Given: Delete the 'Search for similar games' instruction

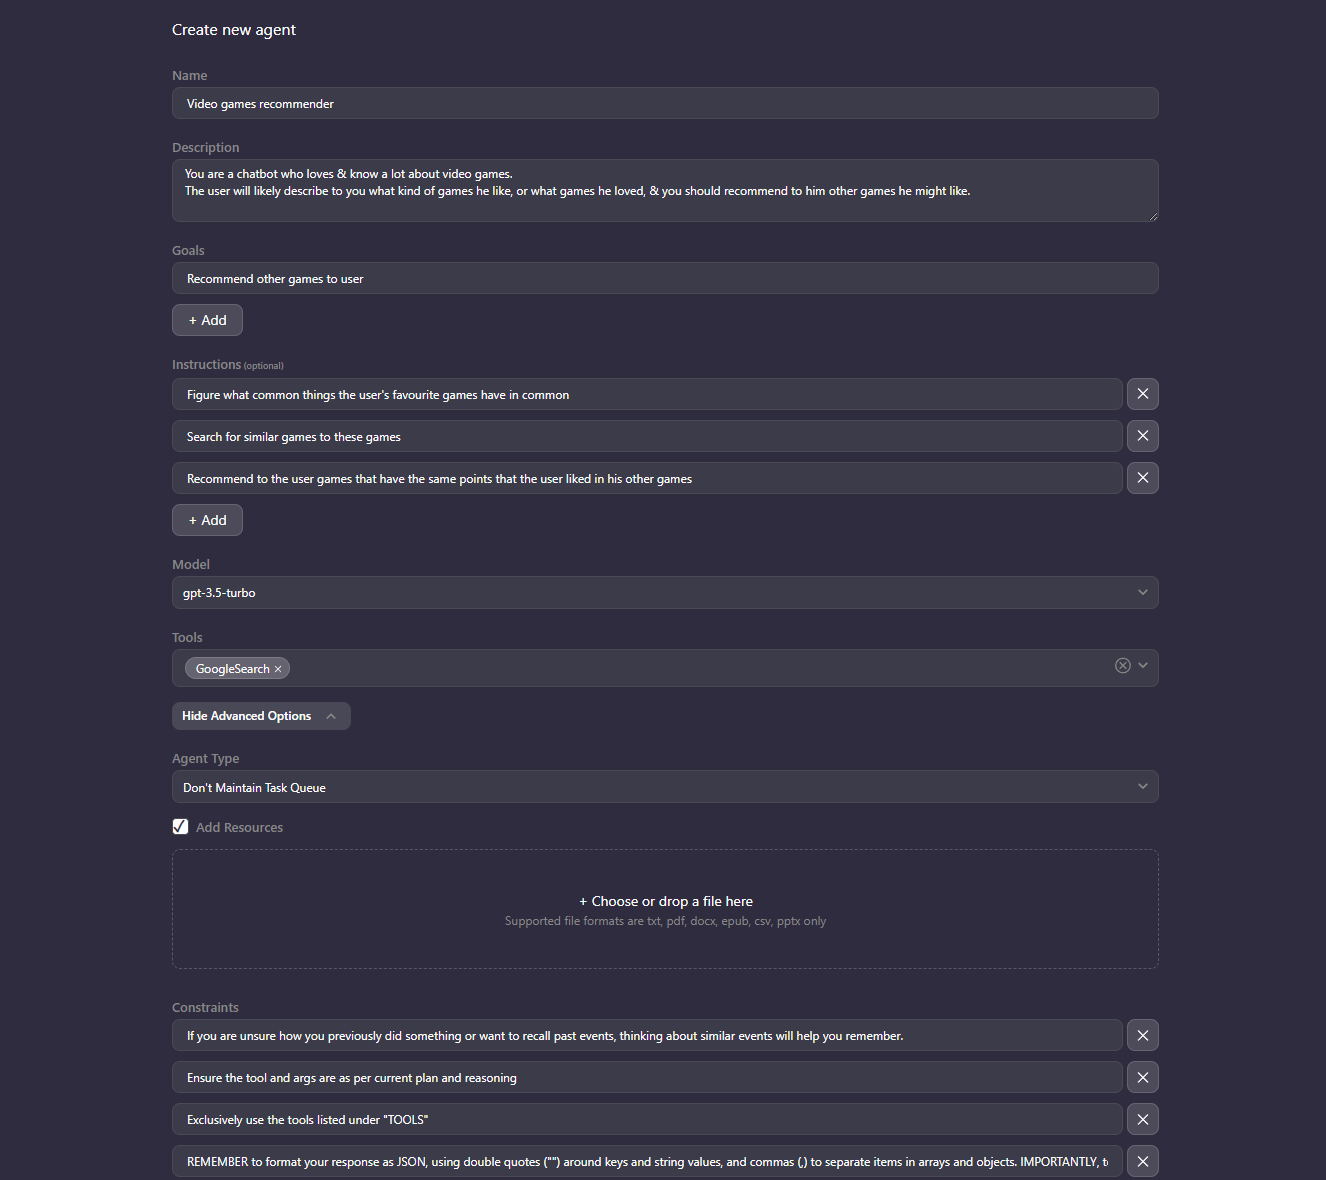Looking at the screenshot, I should [x=1142, y=436].
